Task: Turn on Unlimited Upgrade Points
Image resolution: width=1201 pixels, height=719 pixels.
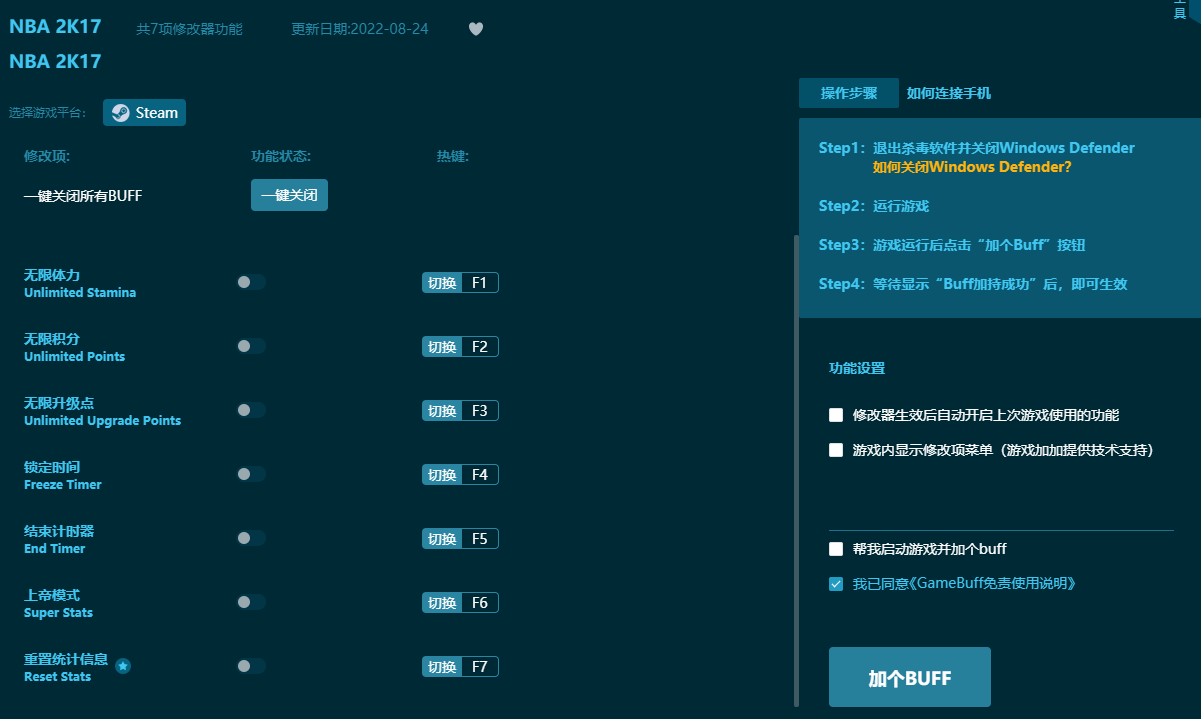Action: pyautogui.click(x=251, y=410)
